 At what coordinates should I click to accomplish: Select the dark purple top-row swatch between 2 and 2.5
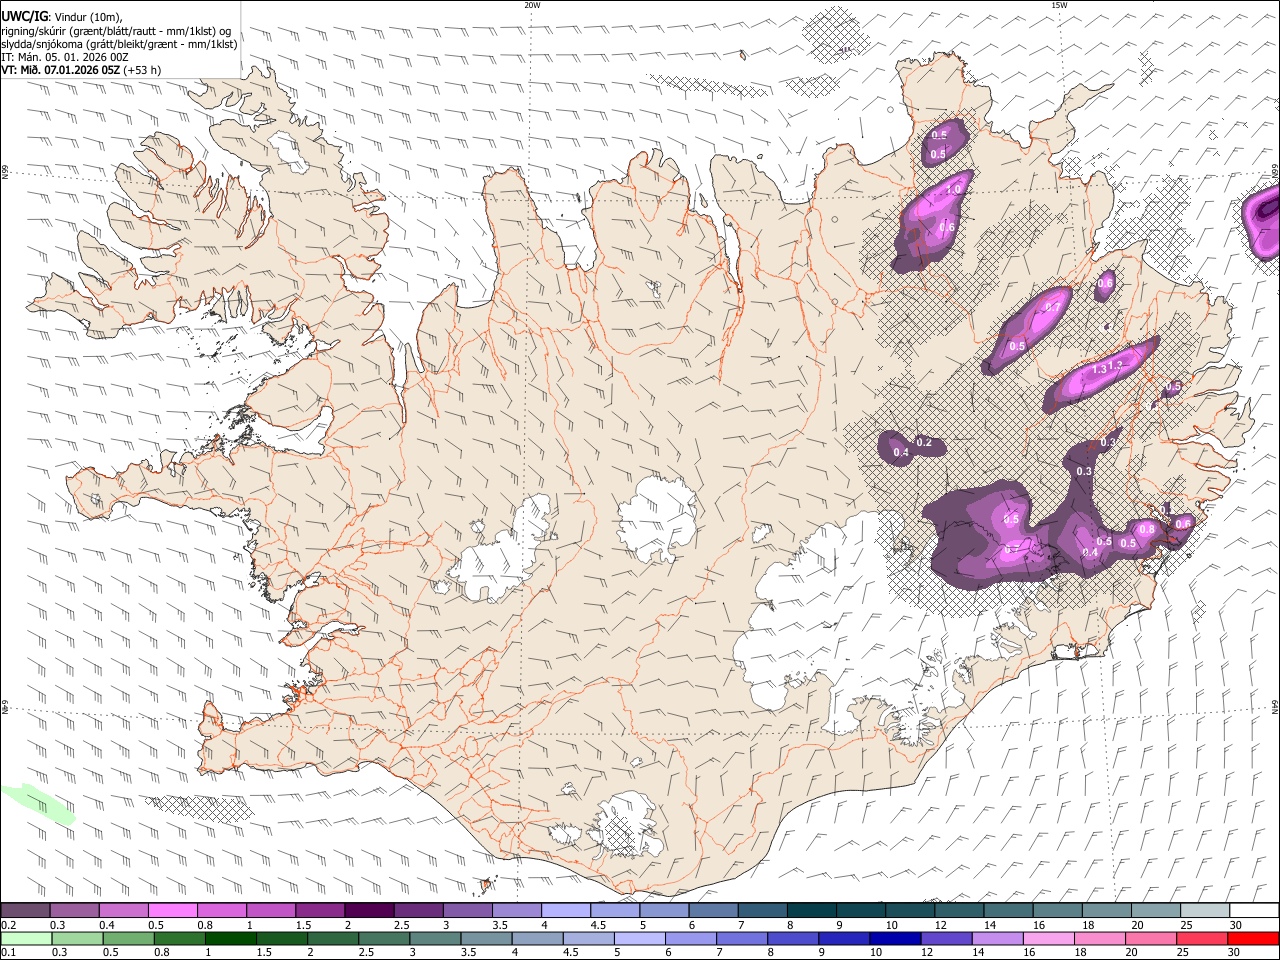click(x=369, y=911)
